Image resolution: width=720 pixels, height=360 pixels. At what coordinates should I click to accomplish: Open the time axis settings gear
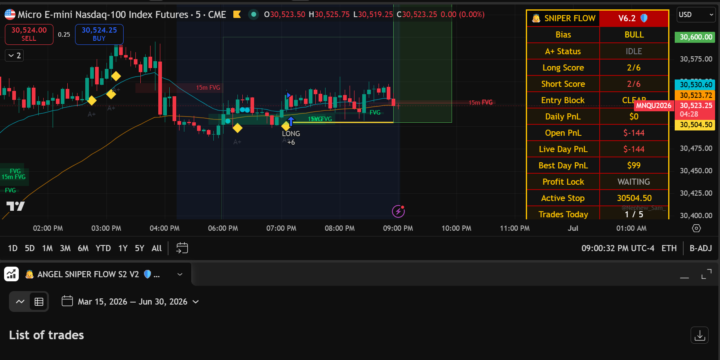(x=696, y=228)
